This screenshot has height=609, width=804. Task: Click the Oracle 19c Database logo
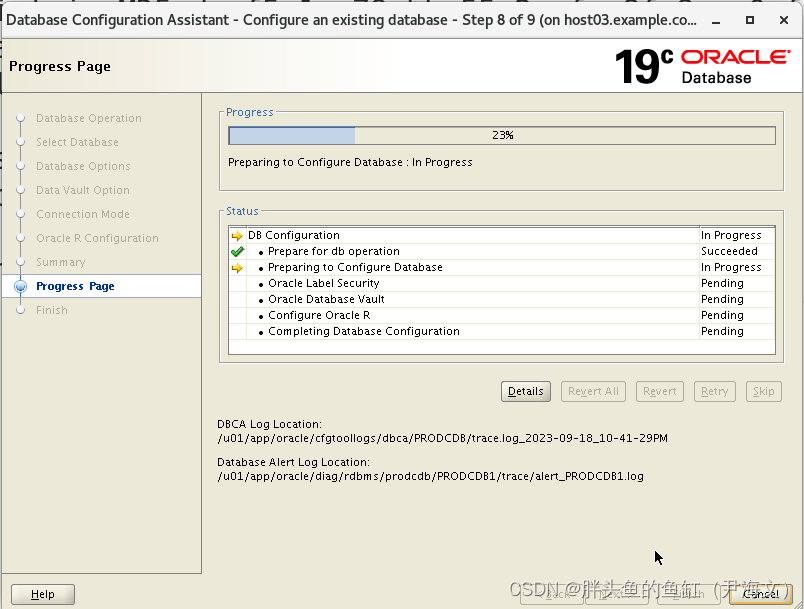pyautogui.click(x=702, y=67)
